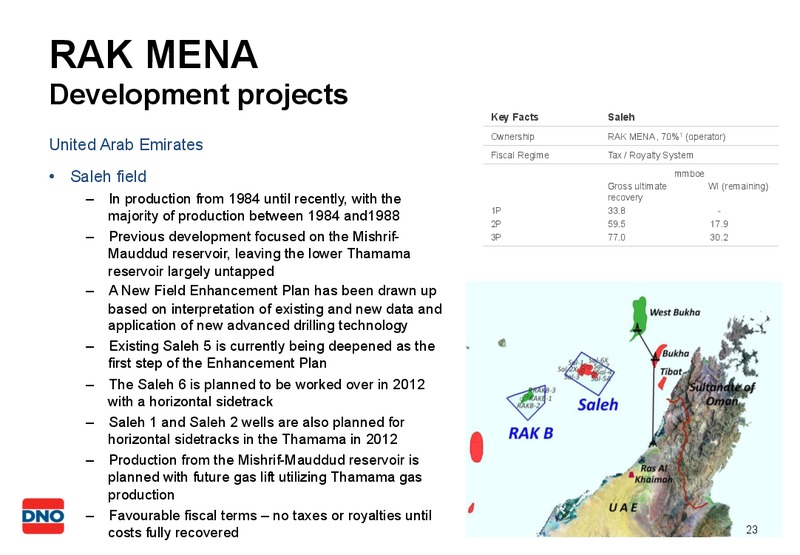Click the 'UAE' map label
800x555 pixels.
(x=622, y=508)
